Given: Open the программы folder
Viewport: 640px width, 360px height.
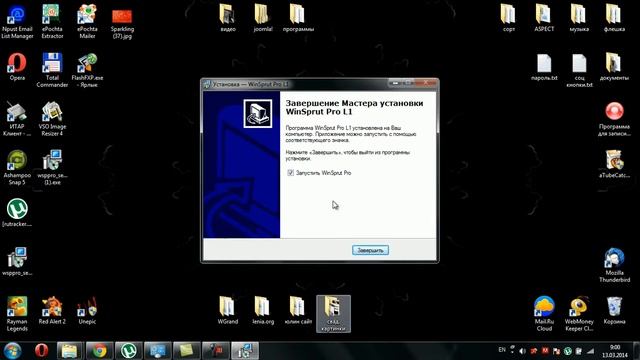Looking at the screenshot, I should [298, 18].
